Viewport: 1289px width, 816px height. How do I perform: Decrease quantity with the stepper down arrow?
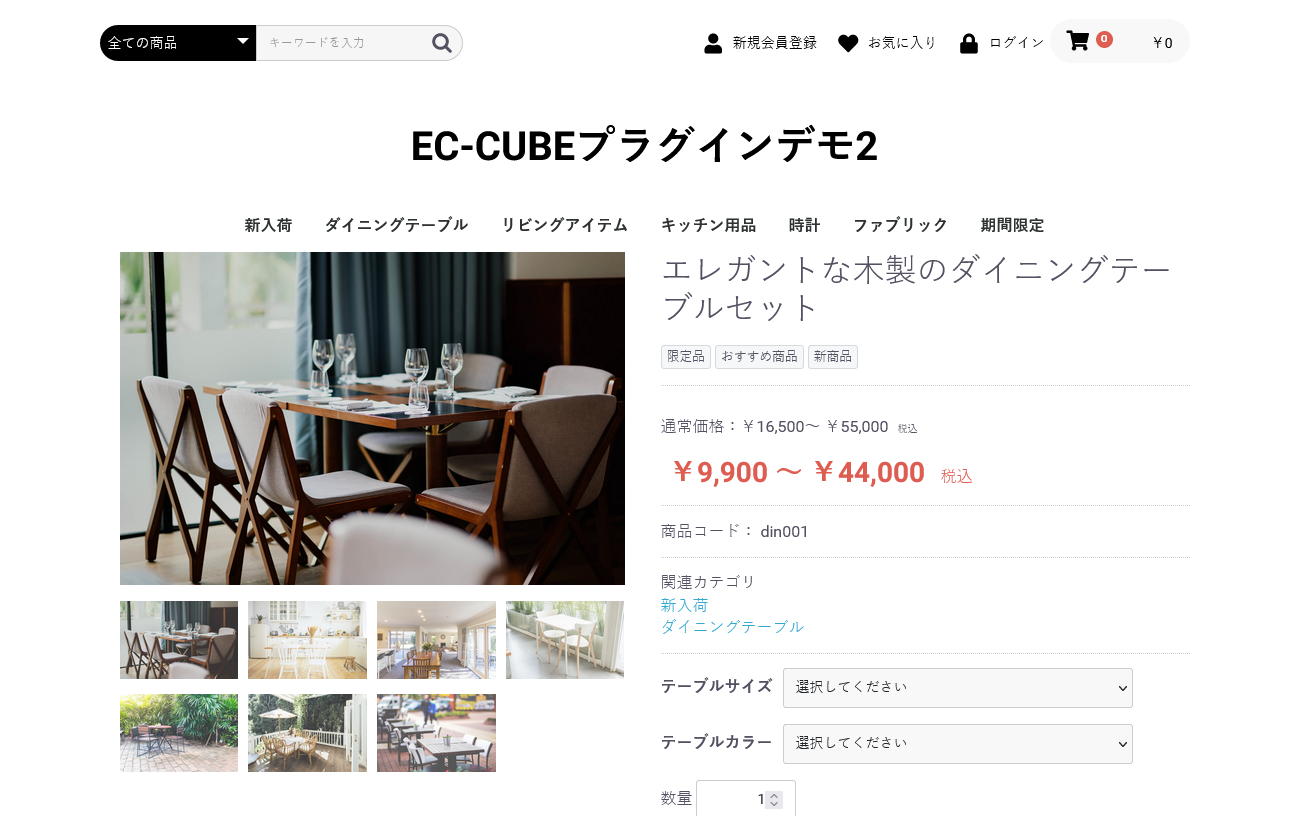(x=774, y=804)
